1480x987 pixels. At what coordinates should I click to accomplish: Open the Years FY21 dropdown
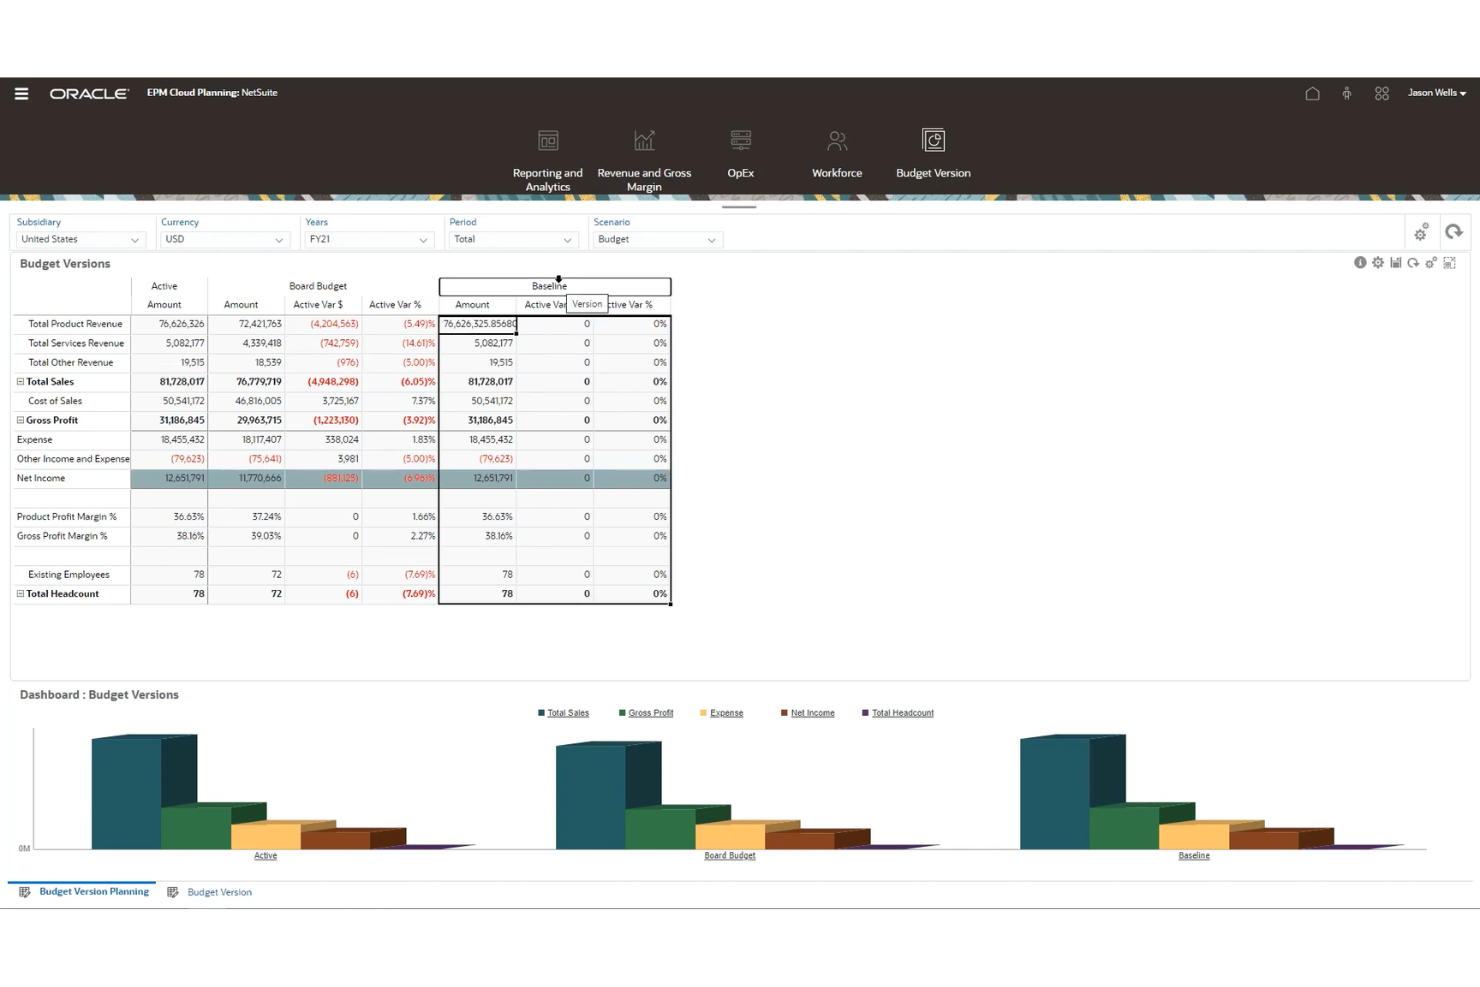tap(423, 239)
